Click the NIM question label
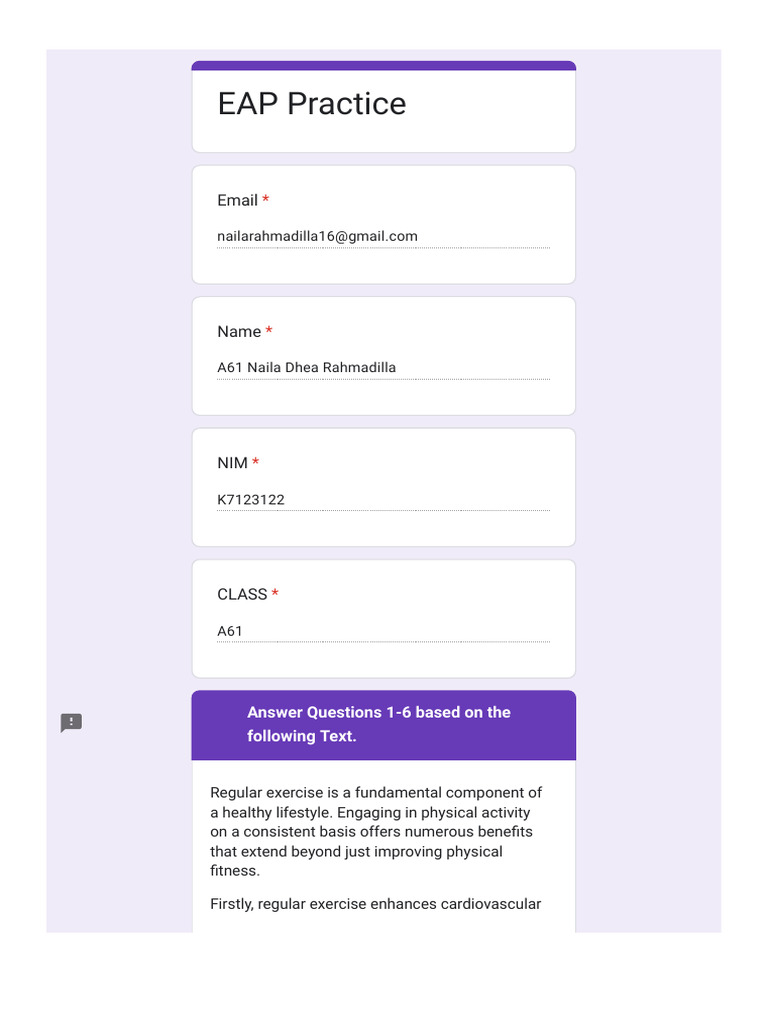 click(232, 463)
